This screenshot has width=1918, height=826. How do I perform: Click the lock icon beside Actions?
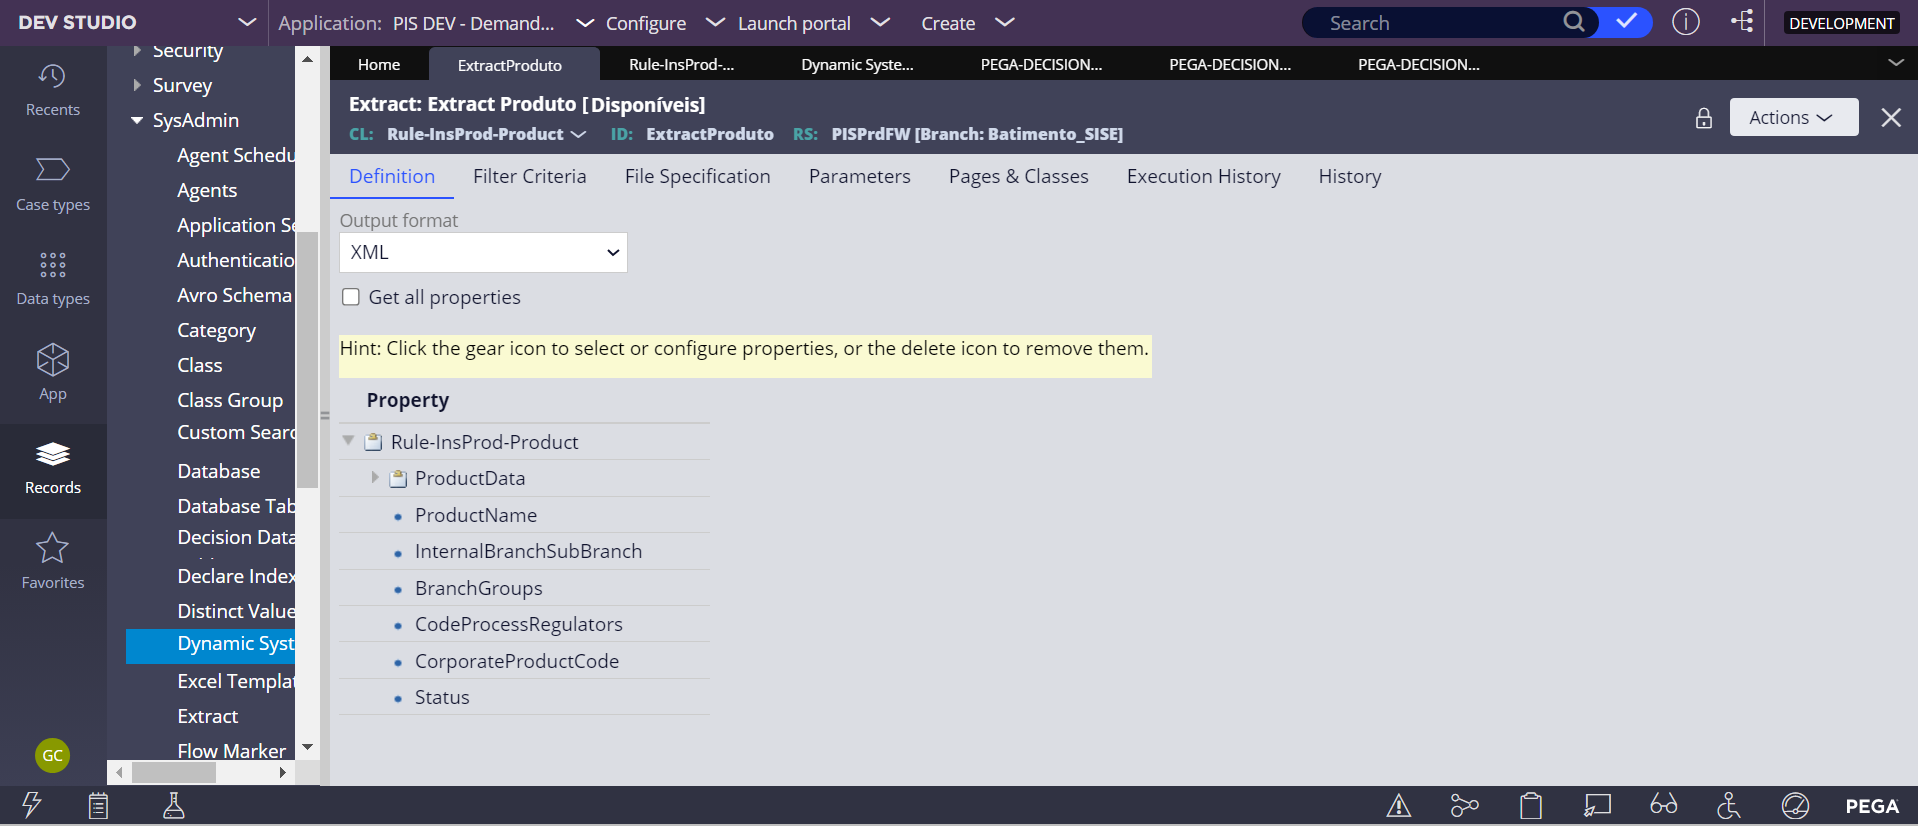(x=1704, y=118)
